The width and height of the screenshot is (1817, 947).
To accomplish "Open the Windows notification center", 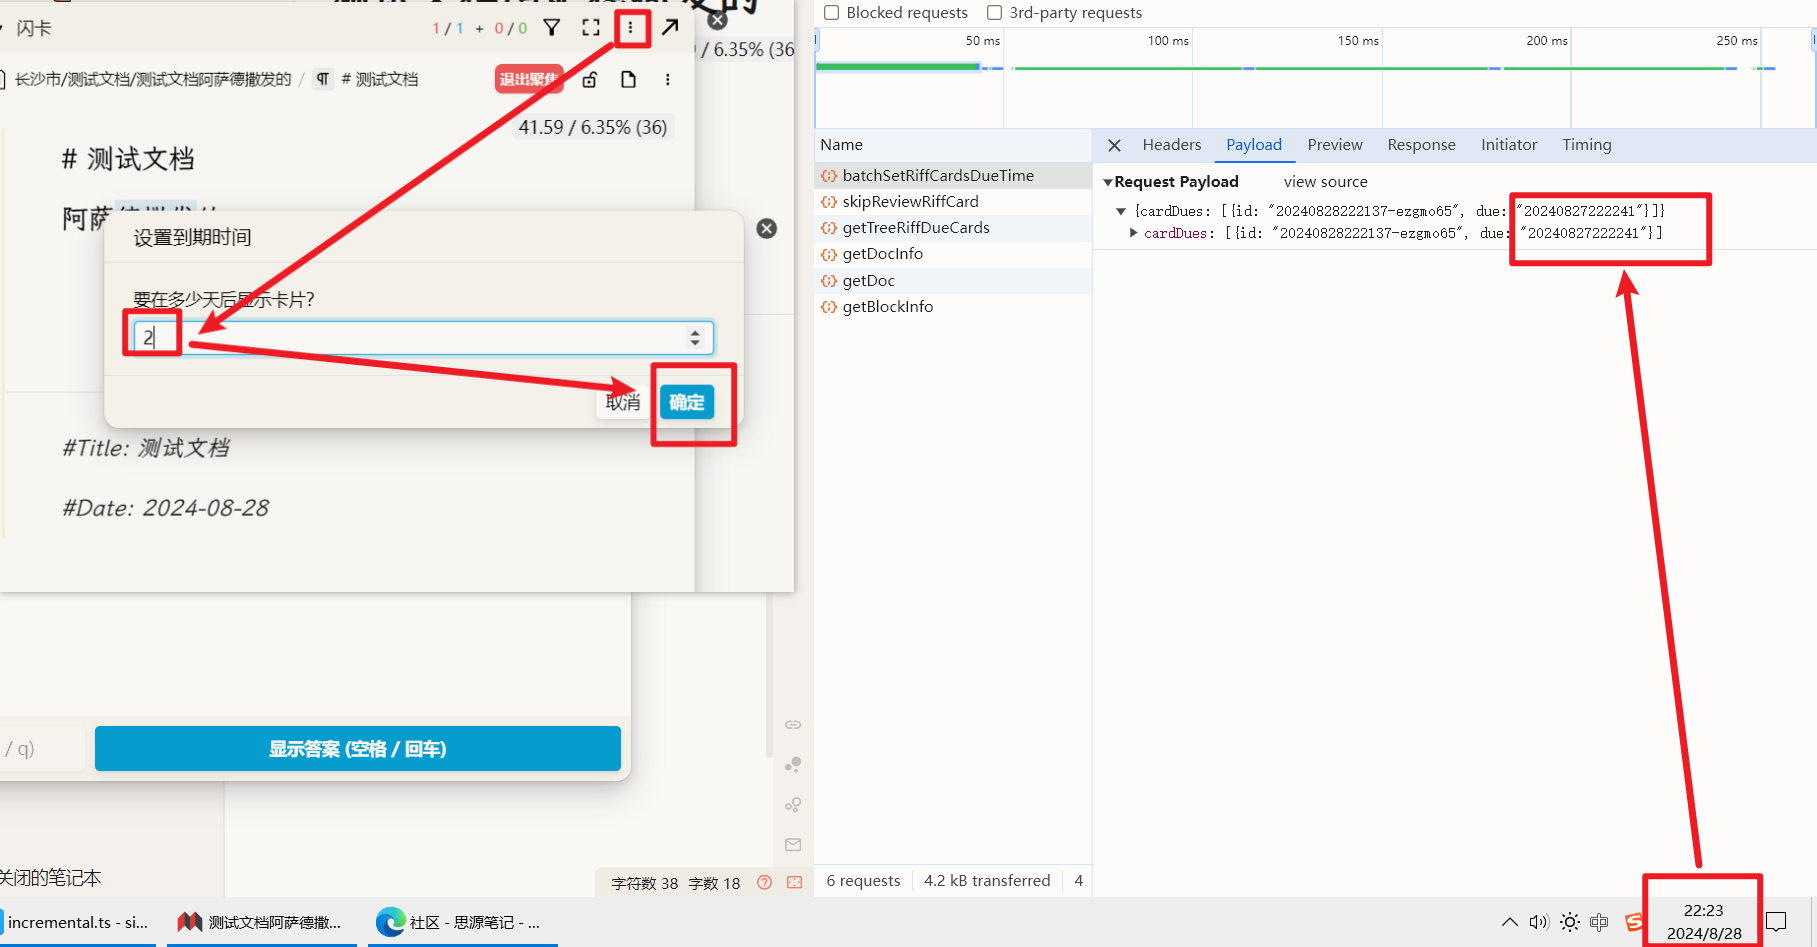I will pyautogui.click(x=1776, y=922).
